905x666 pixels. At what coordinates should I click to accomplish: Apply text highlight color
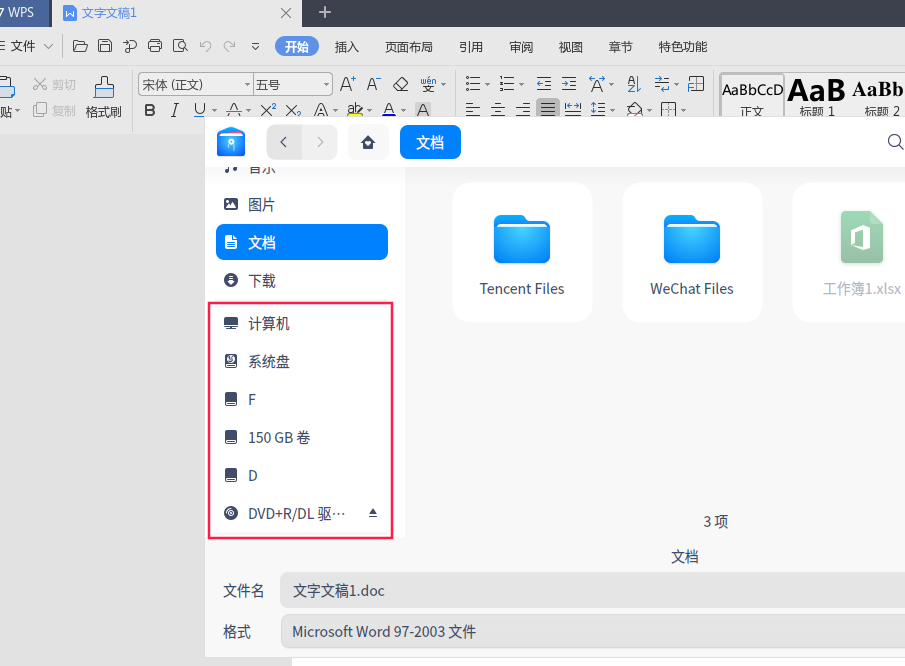pos(355,110)
